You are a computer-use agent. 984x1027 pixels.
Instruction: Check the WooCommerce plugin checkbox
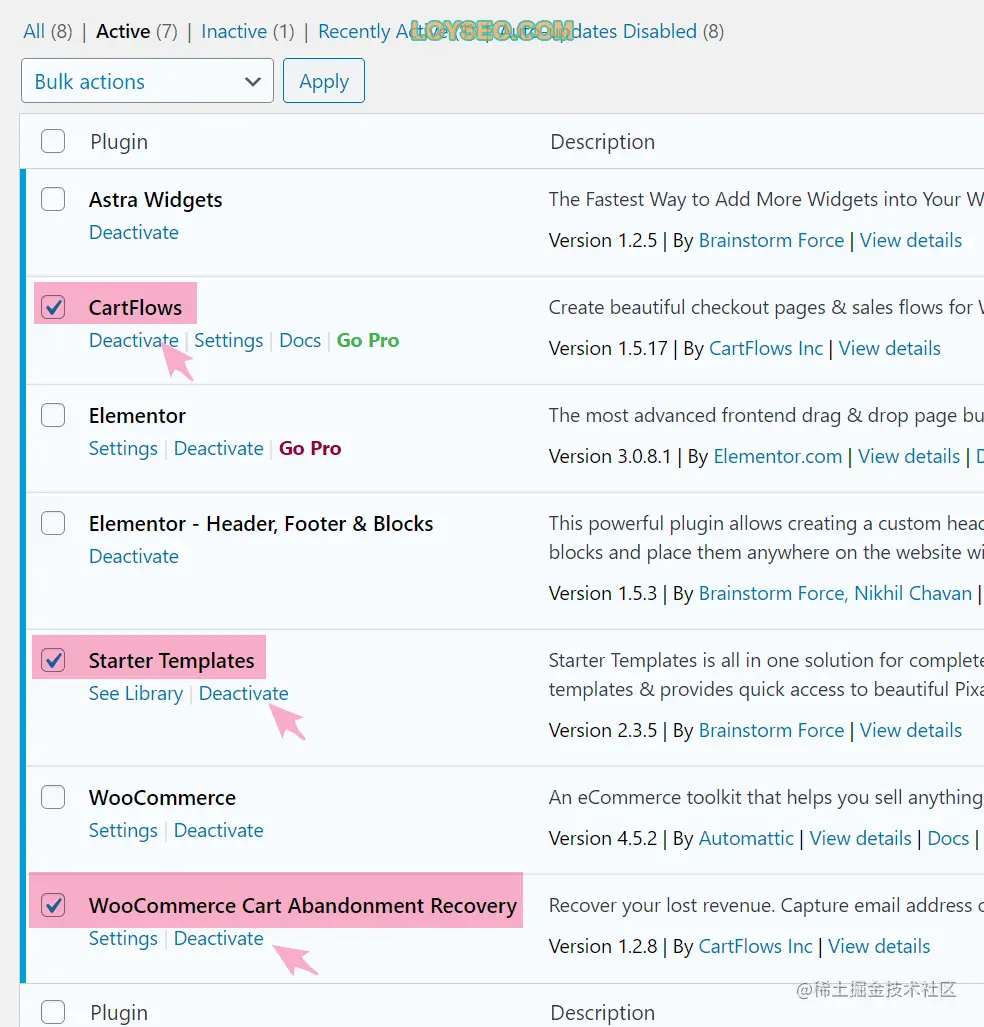[x=53, y=797]
